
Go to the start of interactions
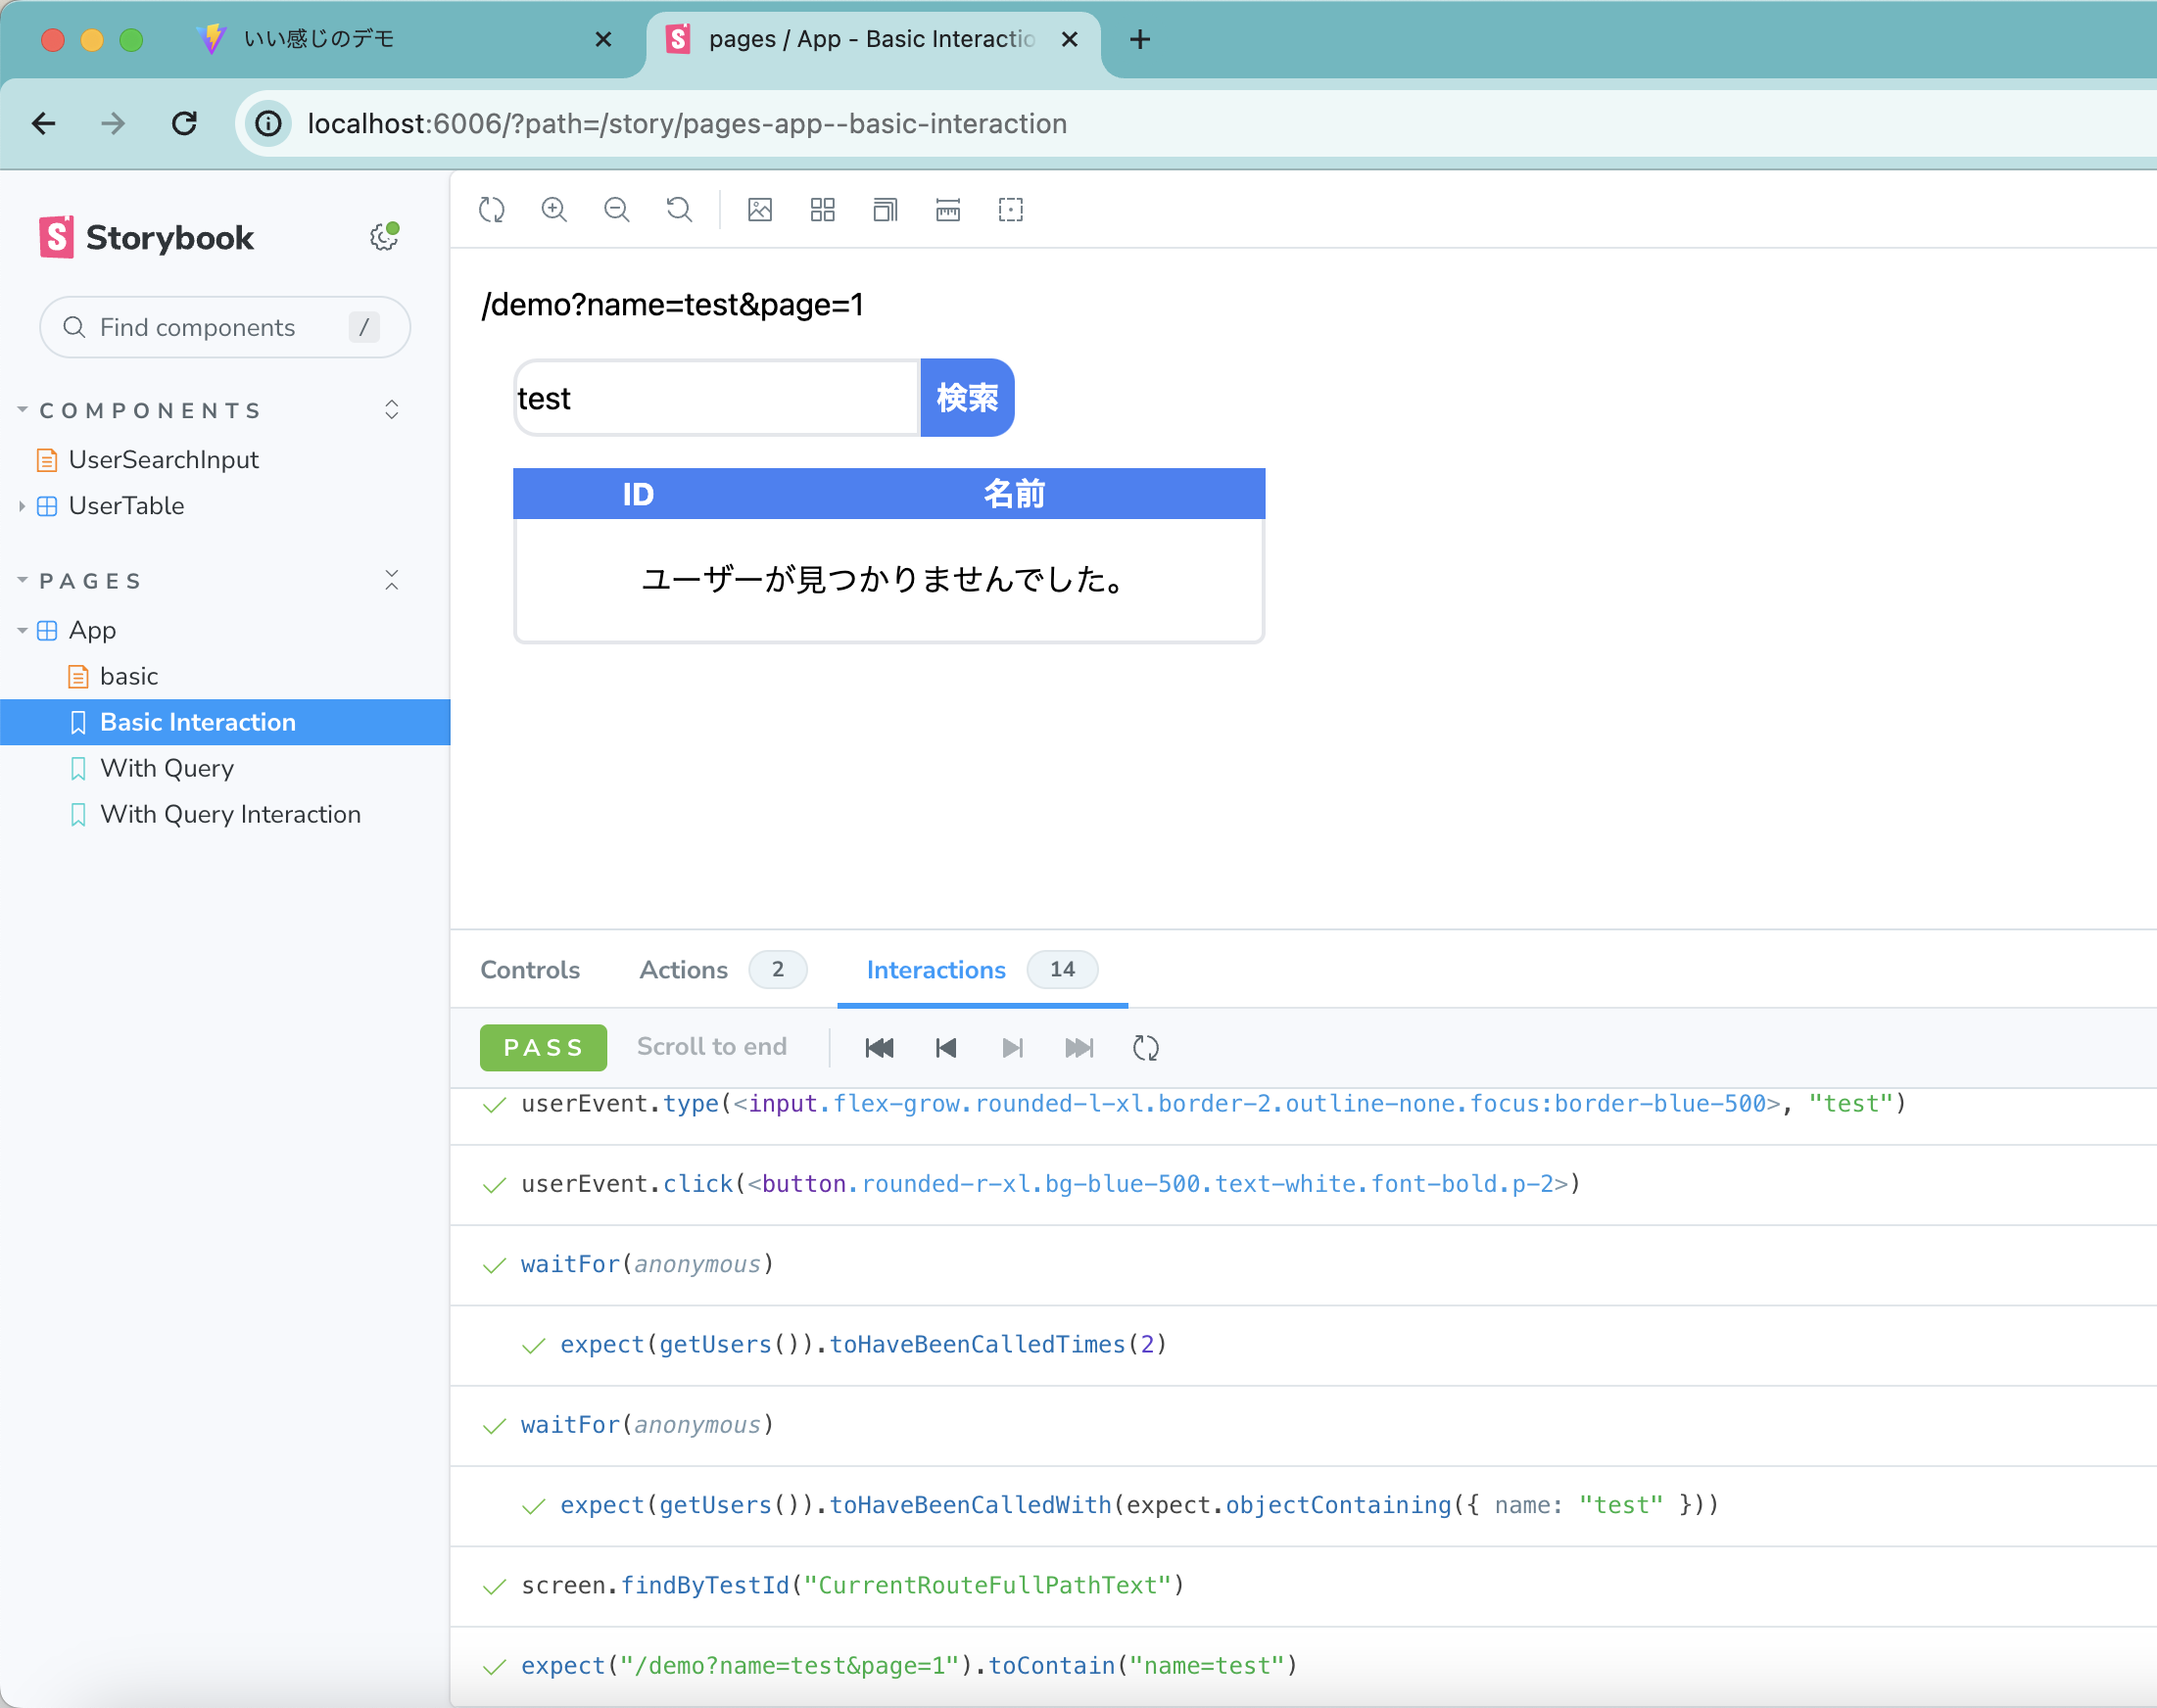[x=879, y=1047]
